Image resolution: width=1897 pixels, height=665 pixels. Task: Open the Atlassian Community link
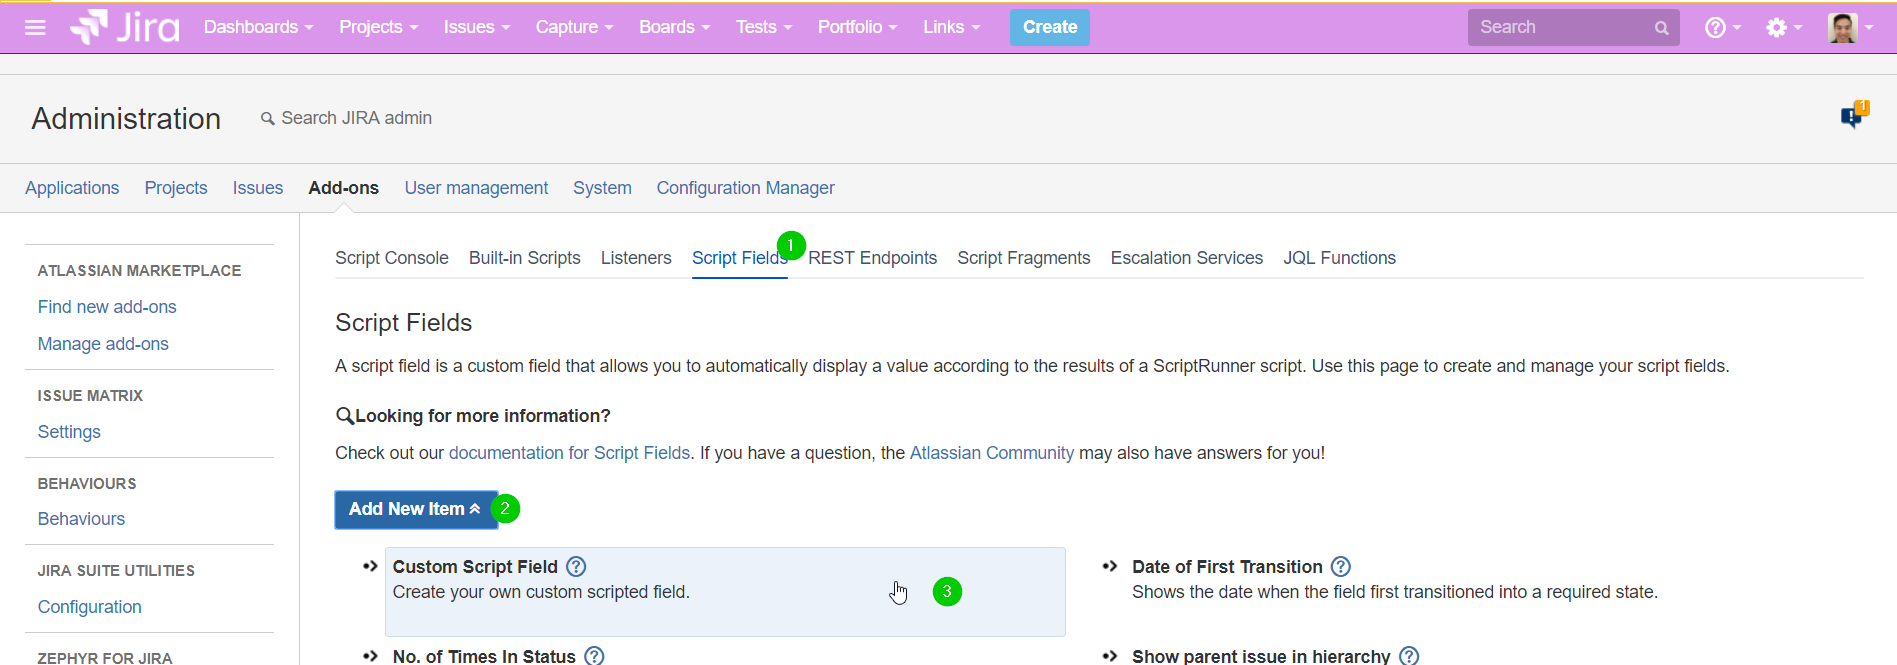991,453
